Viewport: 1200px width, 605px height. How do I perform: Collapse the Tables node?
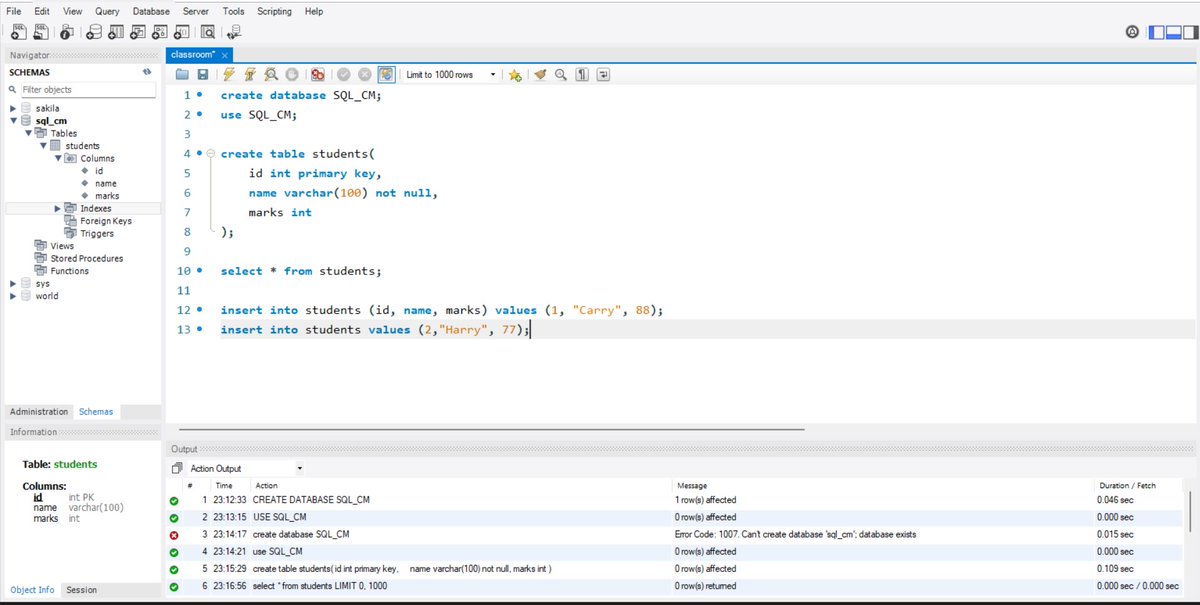29,133
